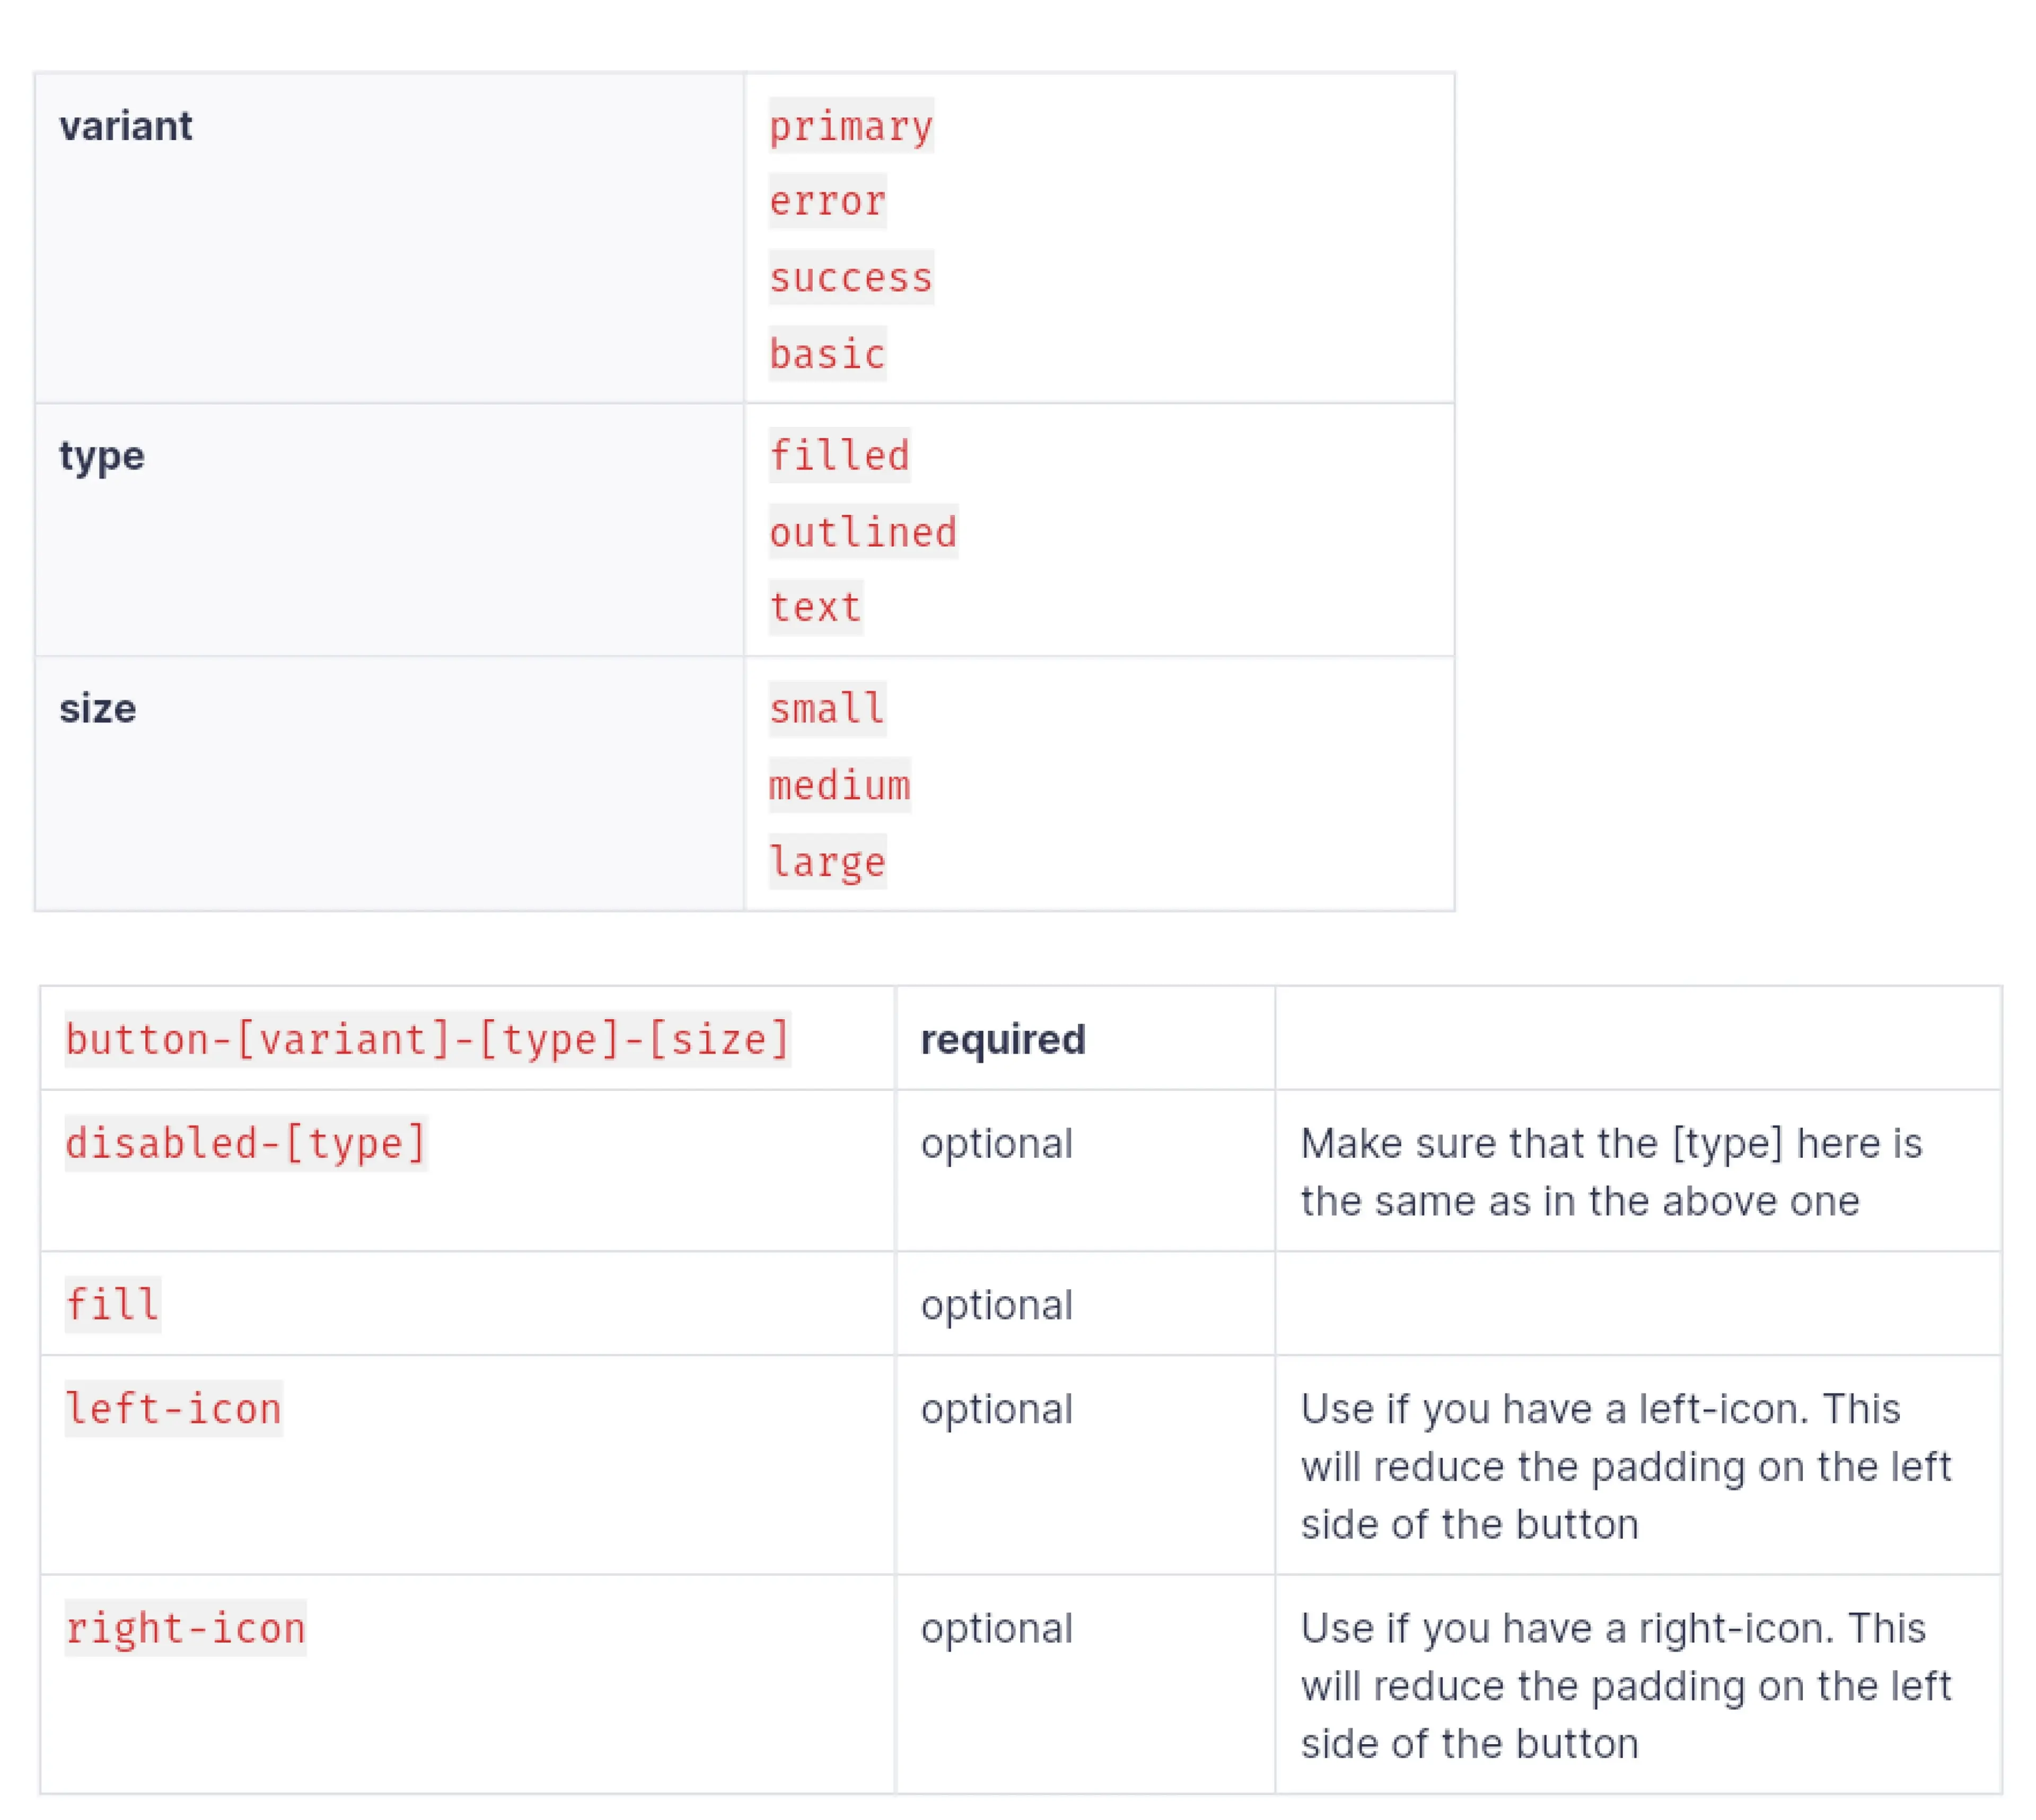Select the 'left-icon' class code tag
The height and width of the screenshot is (1820, 2036).
point(173,1409)
